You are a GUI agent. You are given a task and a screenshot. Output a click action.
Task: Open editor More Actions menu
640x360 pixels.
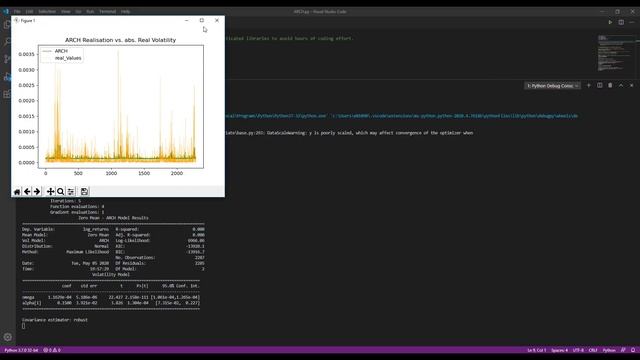pos(631,22)
